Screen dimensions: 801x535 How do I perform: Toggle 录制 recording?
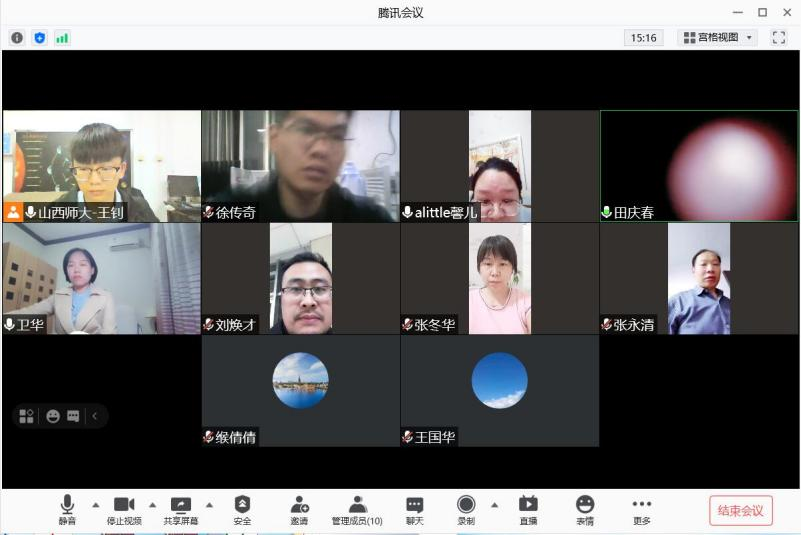466,510
